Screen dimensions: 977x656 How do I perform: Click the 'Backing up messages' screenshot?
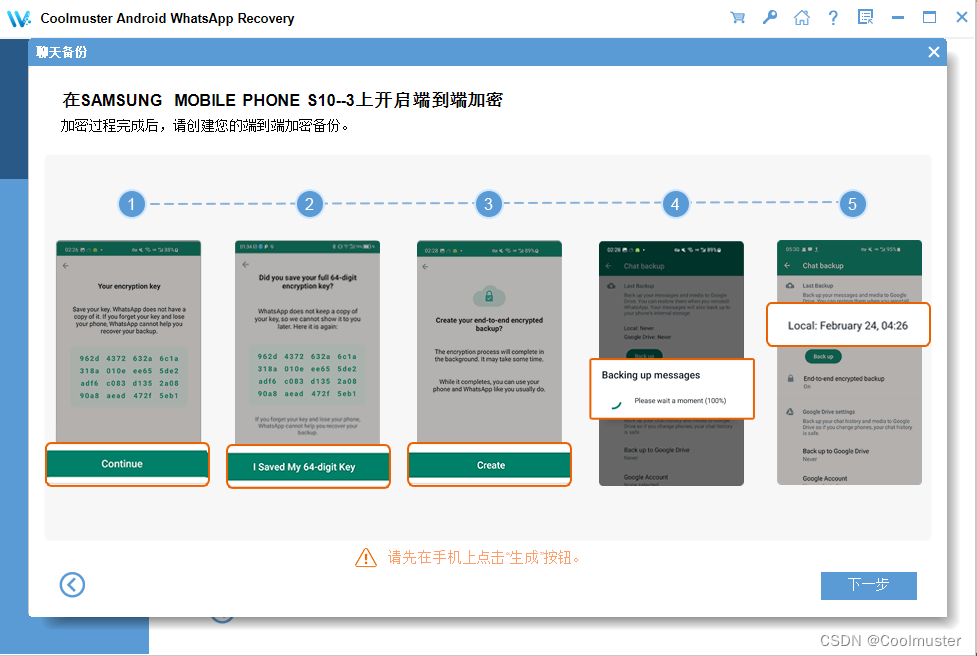coord(672,363)
